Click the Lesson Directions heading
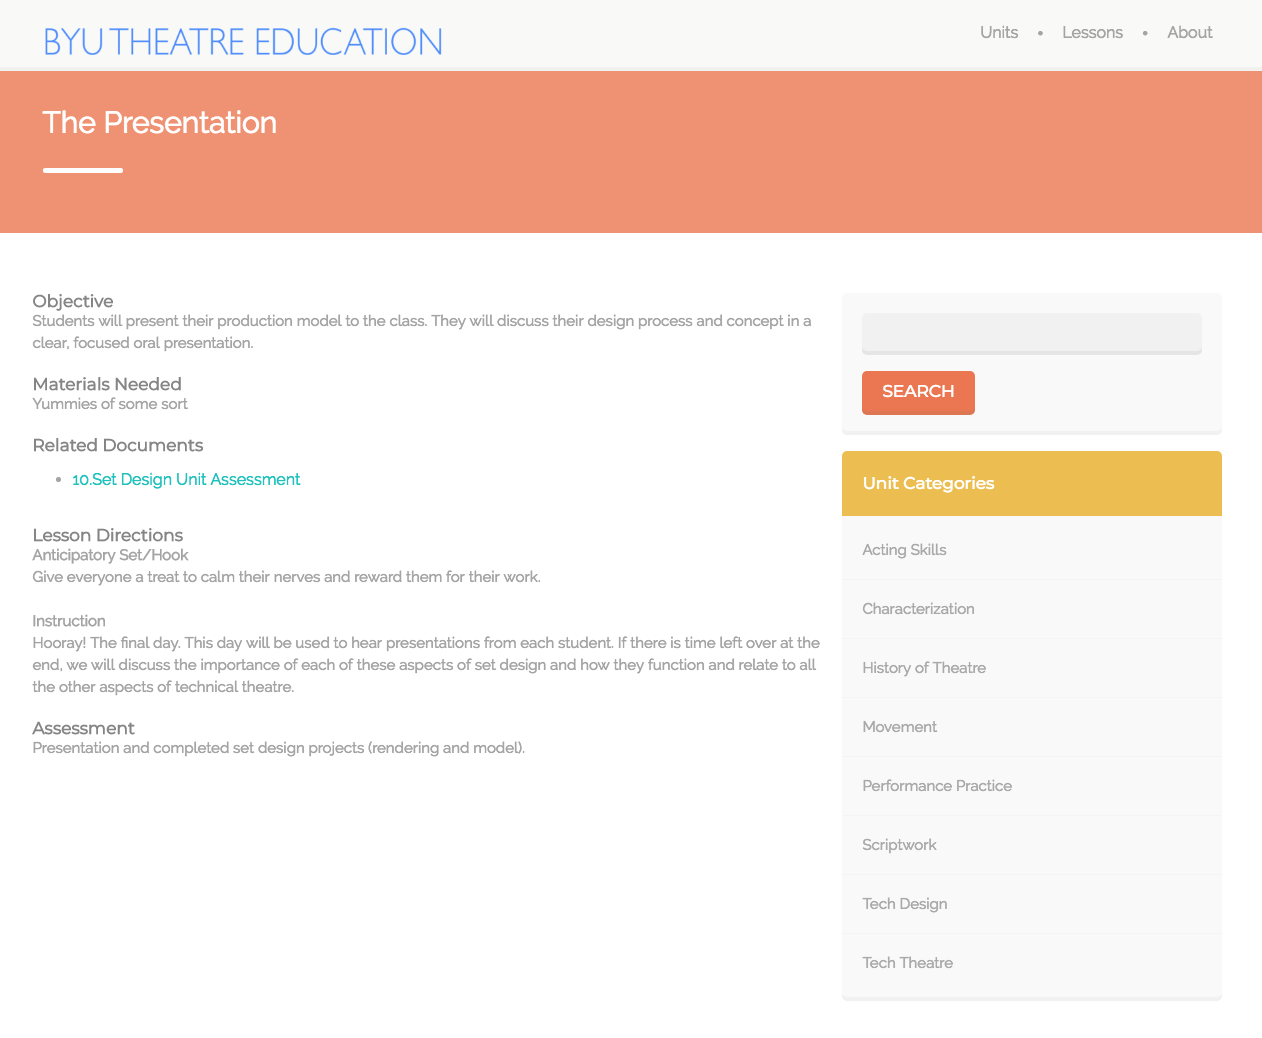The width and height of the screenshot is (1262, 1038). point(107,535)
